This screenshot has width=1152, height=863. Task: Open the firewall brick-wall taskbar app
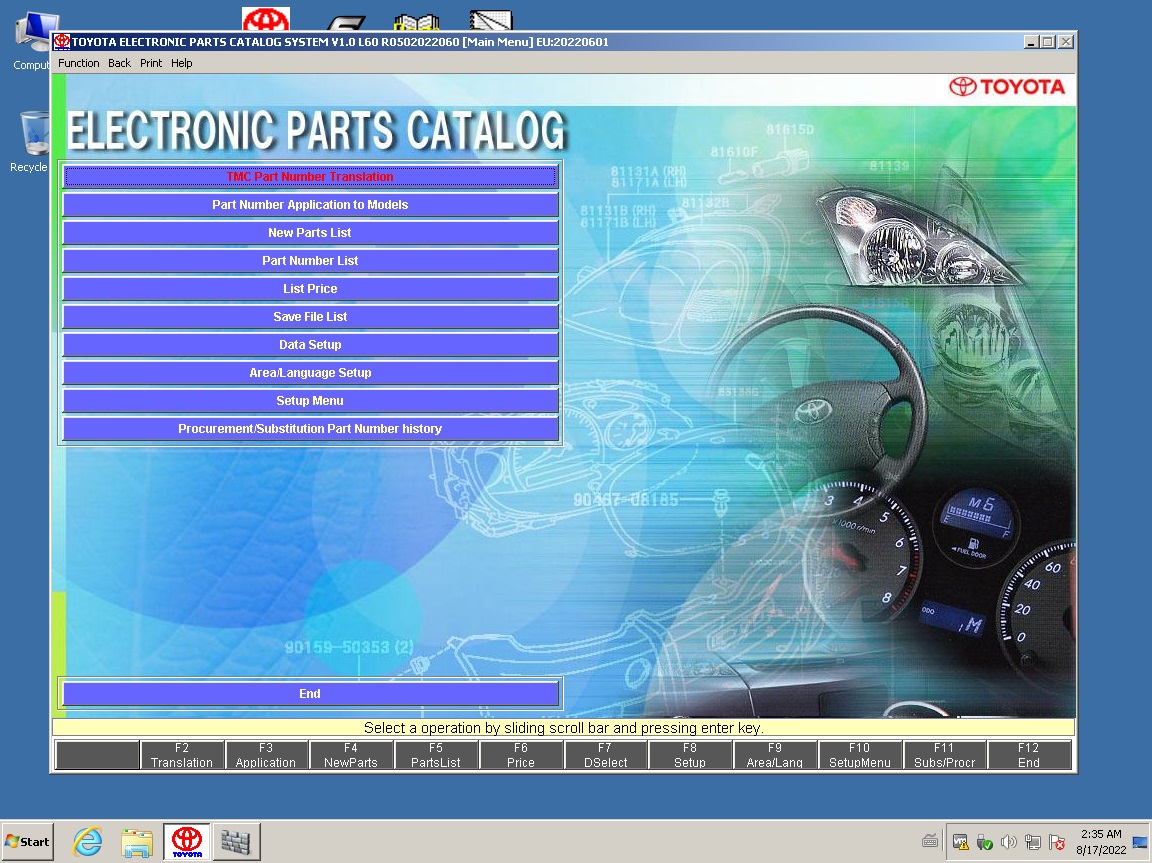point(236,842)
